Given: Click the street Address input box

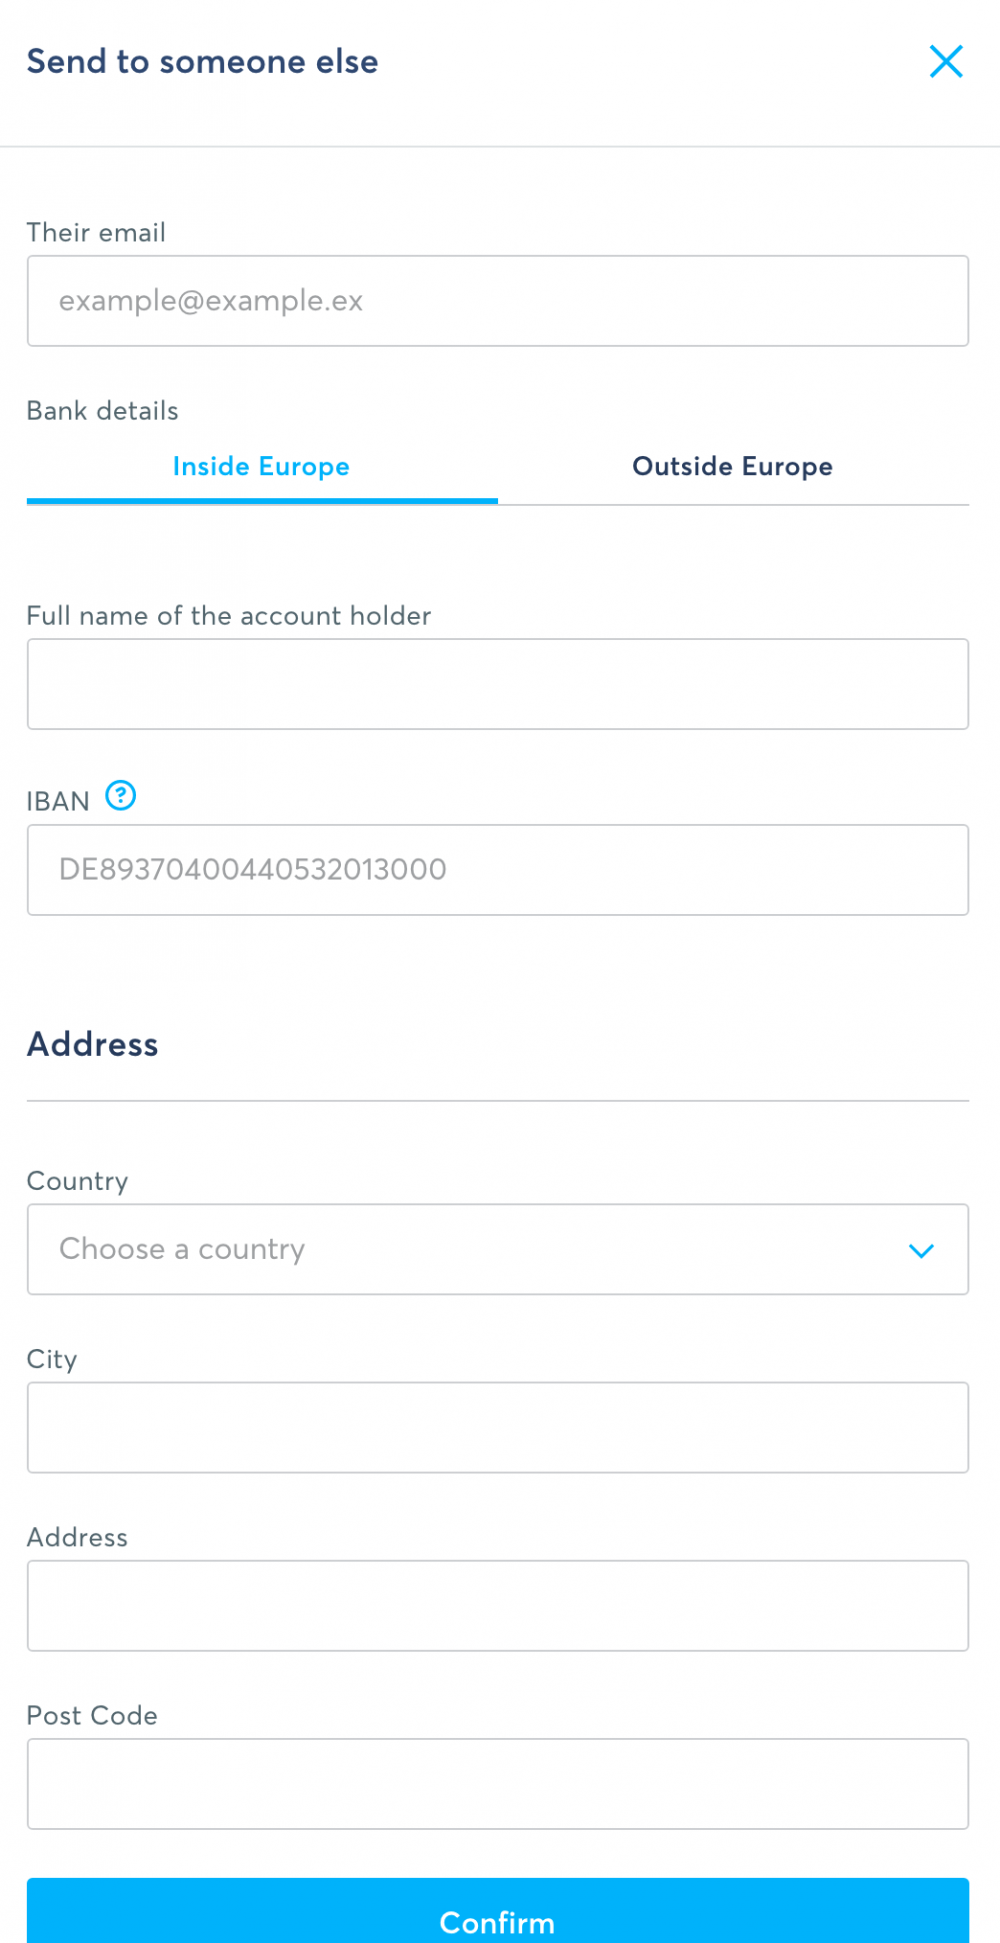Looking at the screenshot, I should click(497, 1605).
